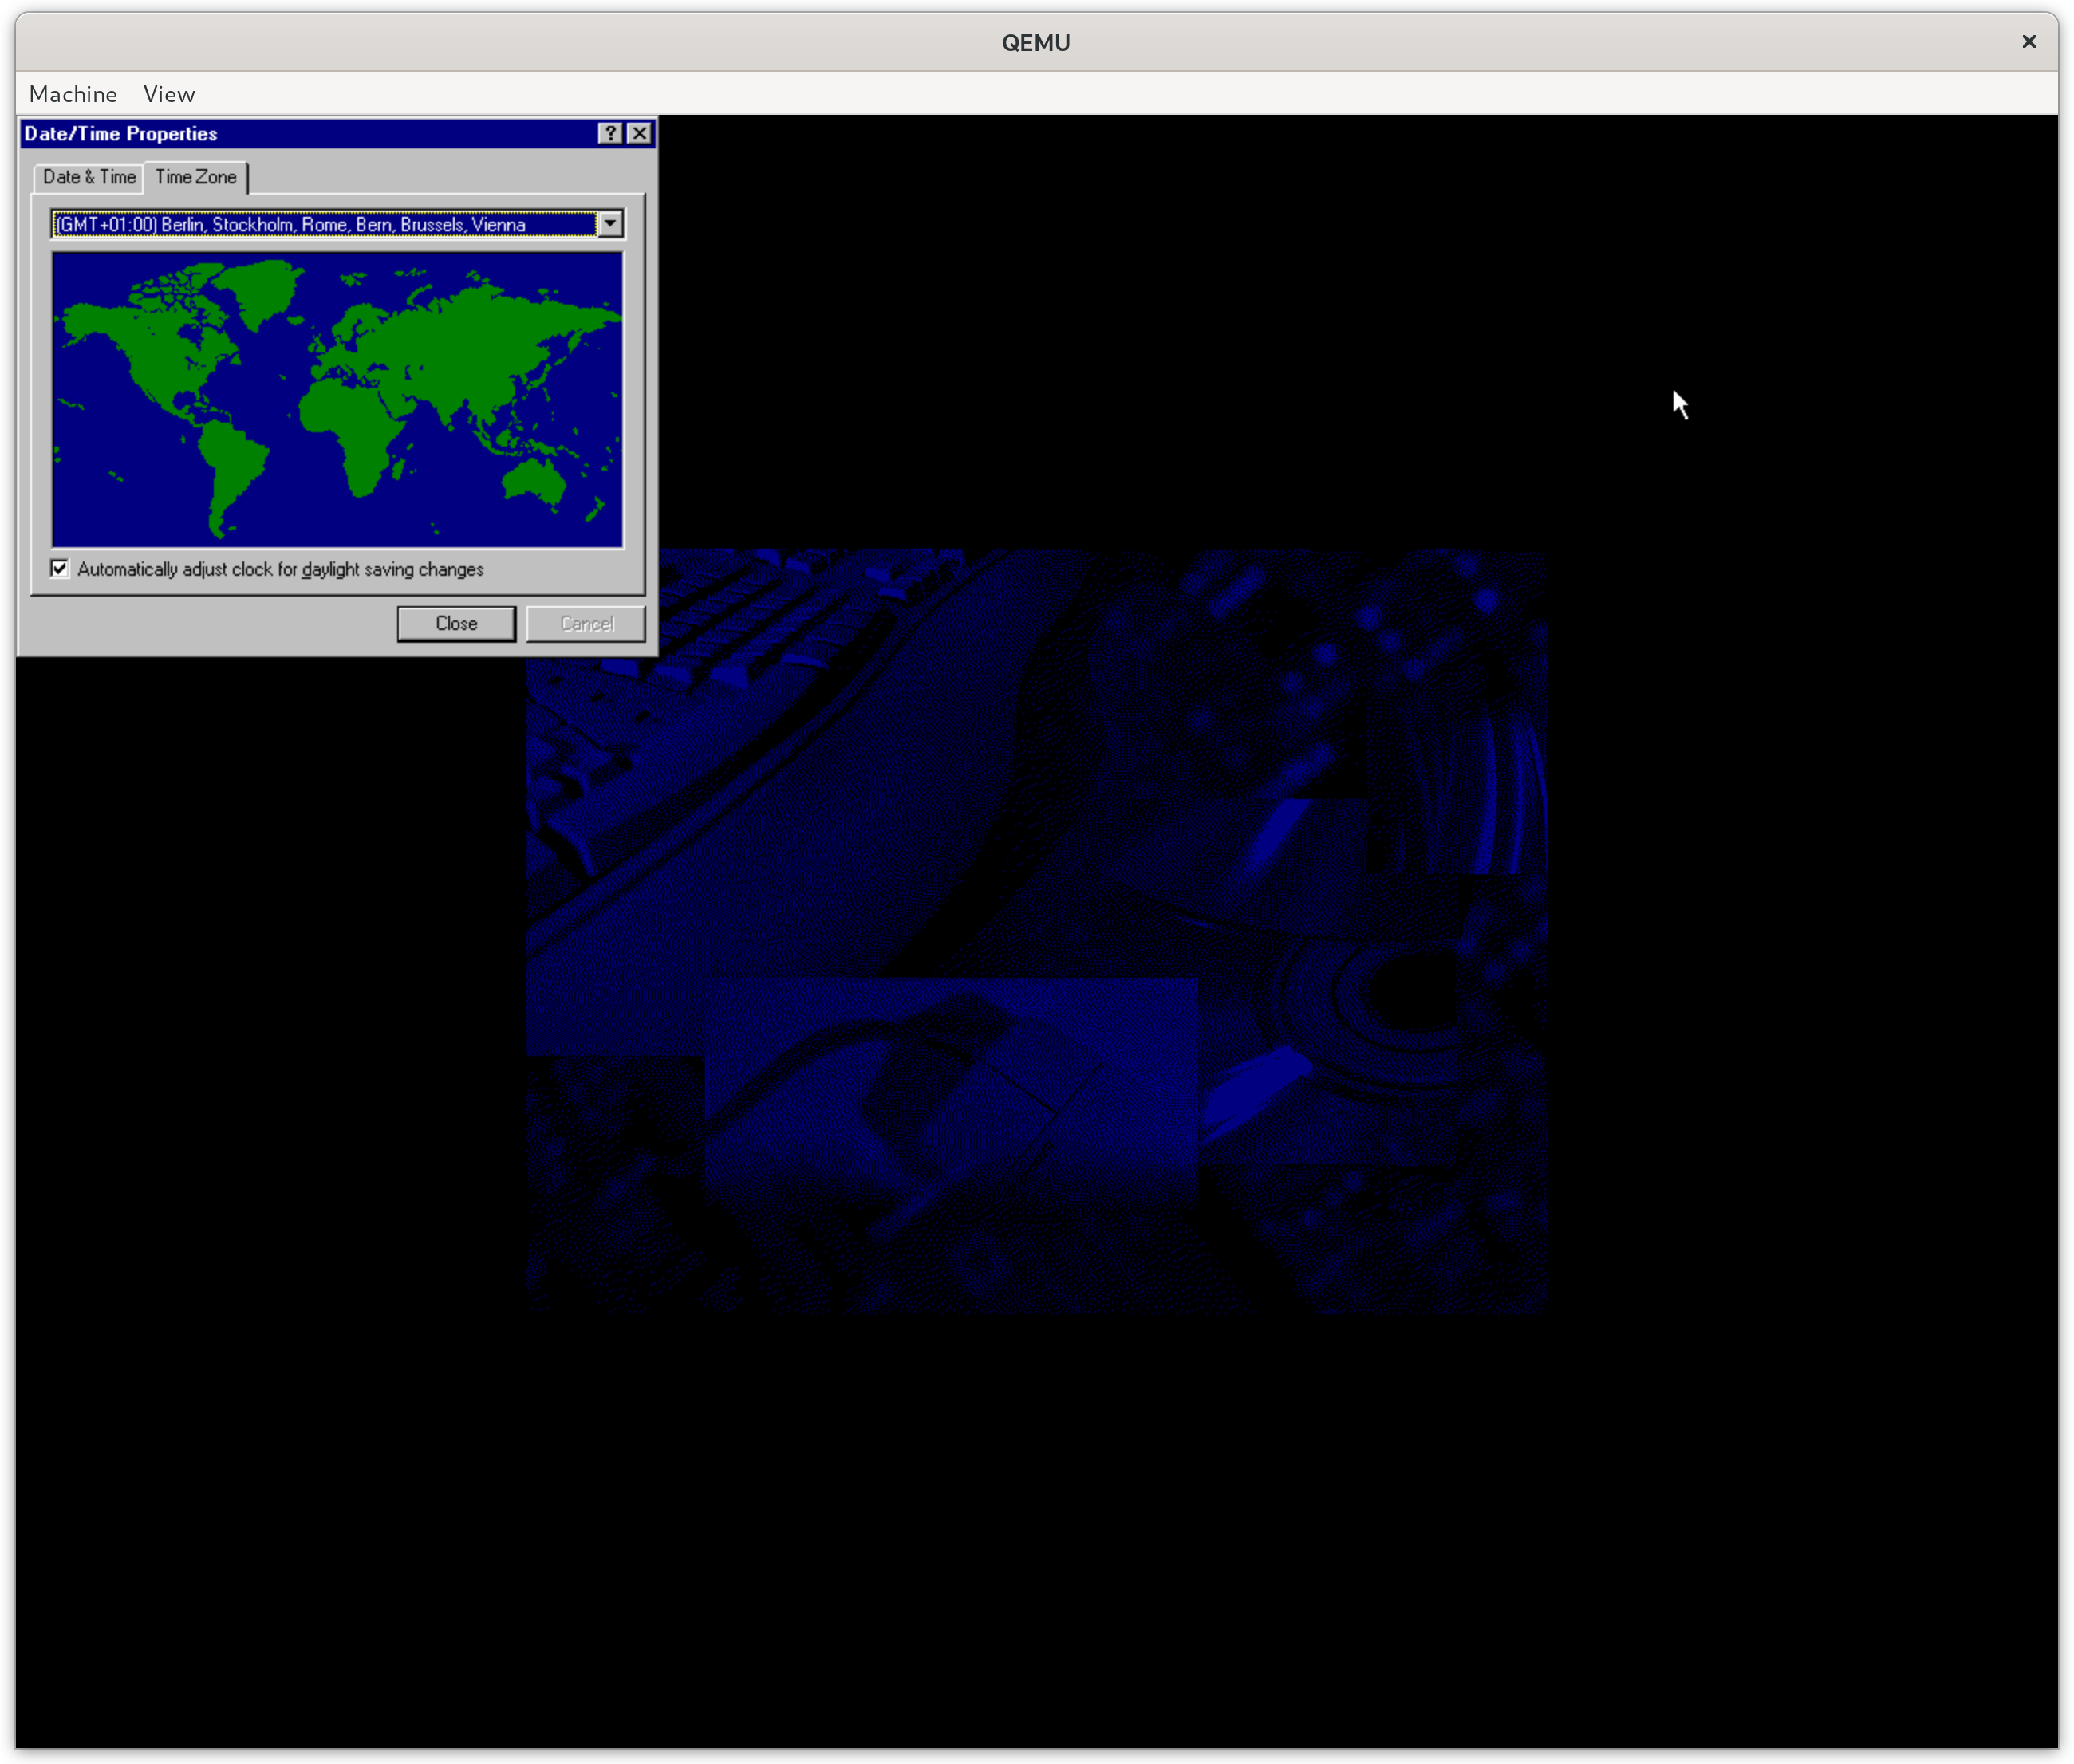Click the grayed-out Cancel button
2074x1764 pixels.
[x=586, y=623]
